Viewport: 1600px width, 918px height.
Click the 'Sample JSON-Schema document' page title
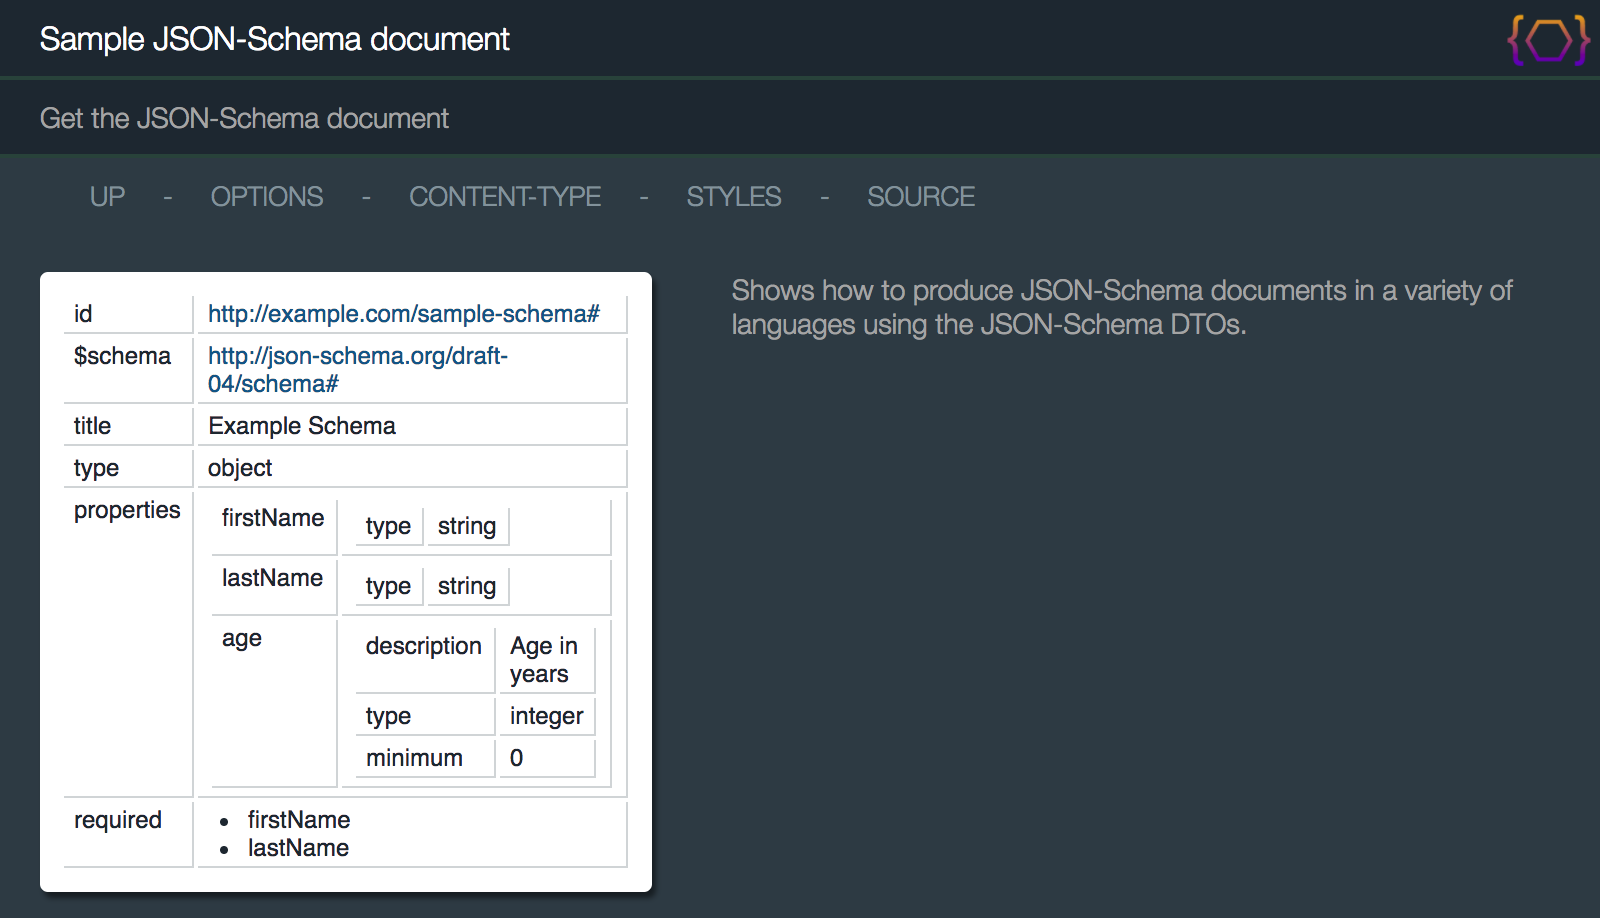pyautogui.click(x=274, y=39)
